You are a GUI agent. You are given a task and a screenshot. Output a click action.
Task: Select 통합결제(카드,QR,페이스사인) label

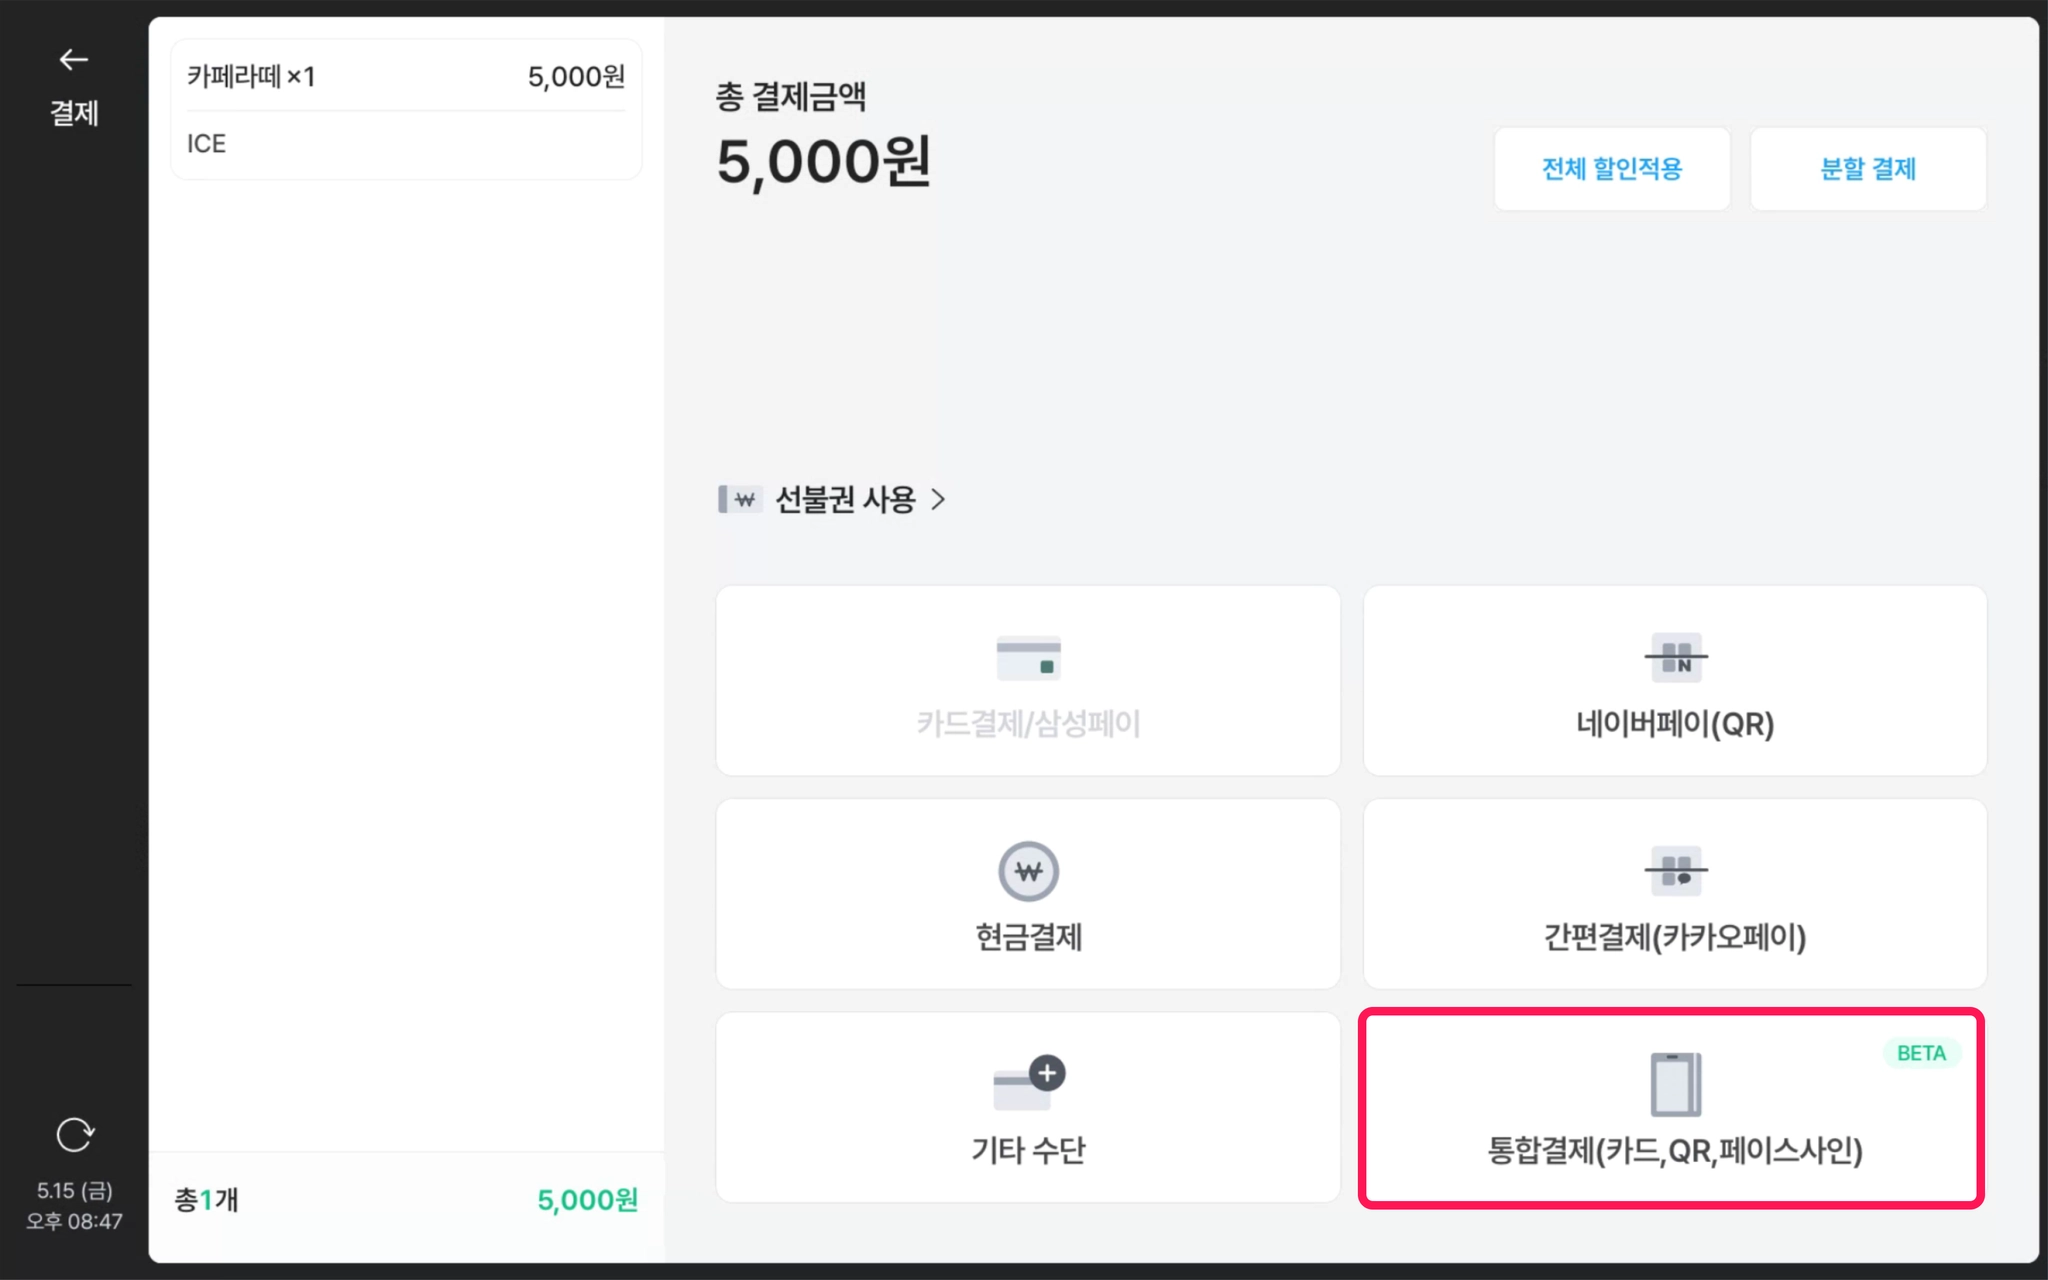(1675, 1150)
